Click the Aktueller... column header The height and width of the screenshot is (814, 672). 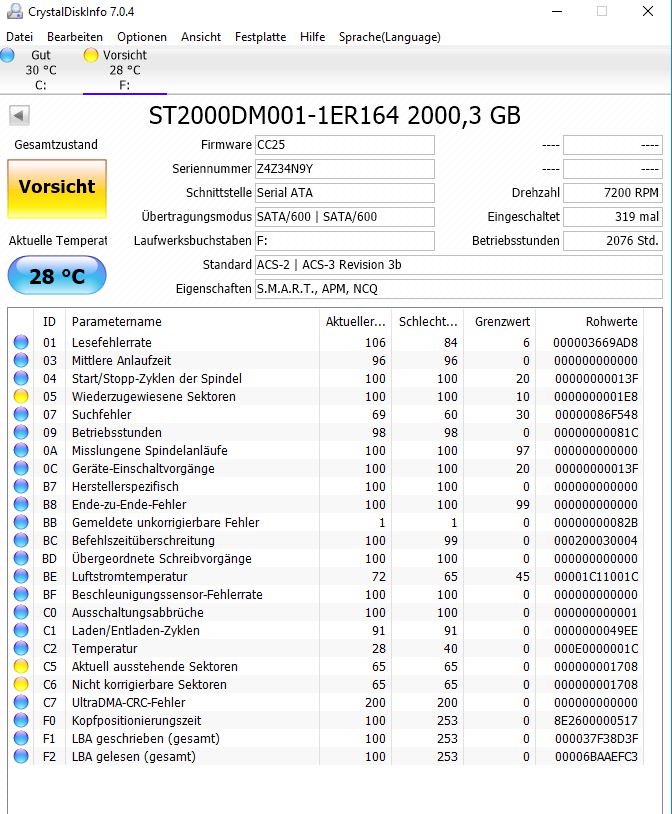tap(356, 321)
